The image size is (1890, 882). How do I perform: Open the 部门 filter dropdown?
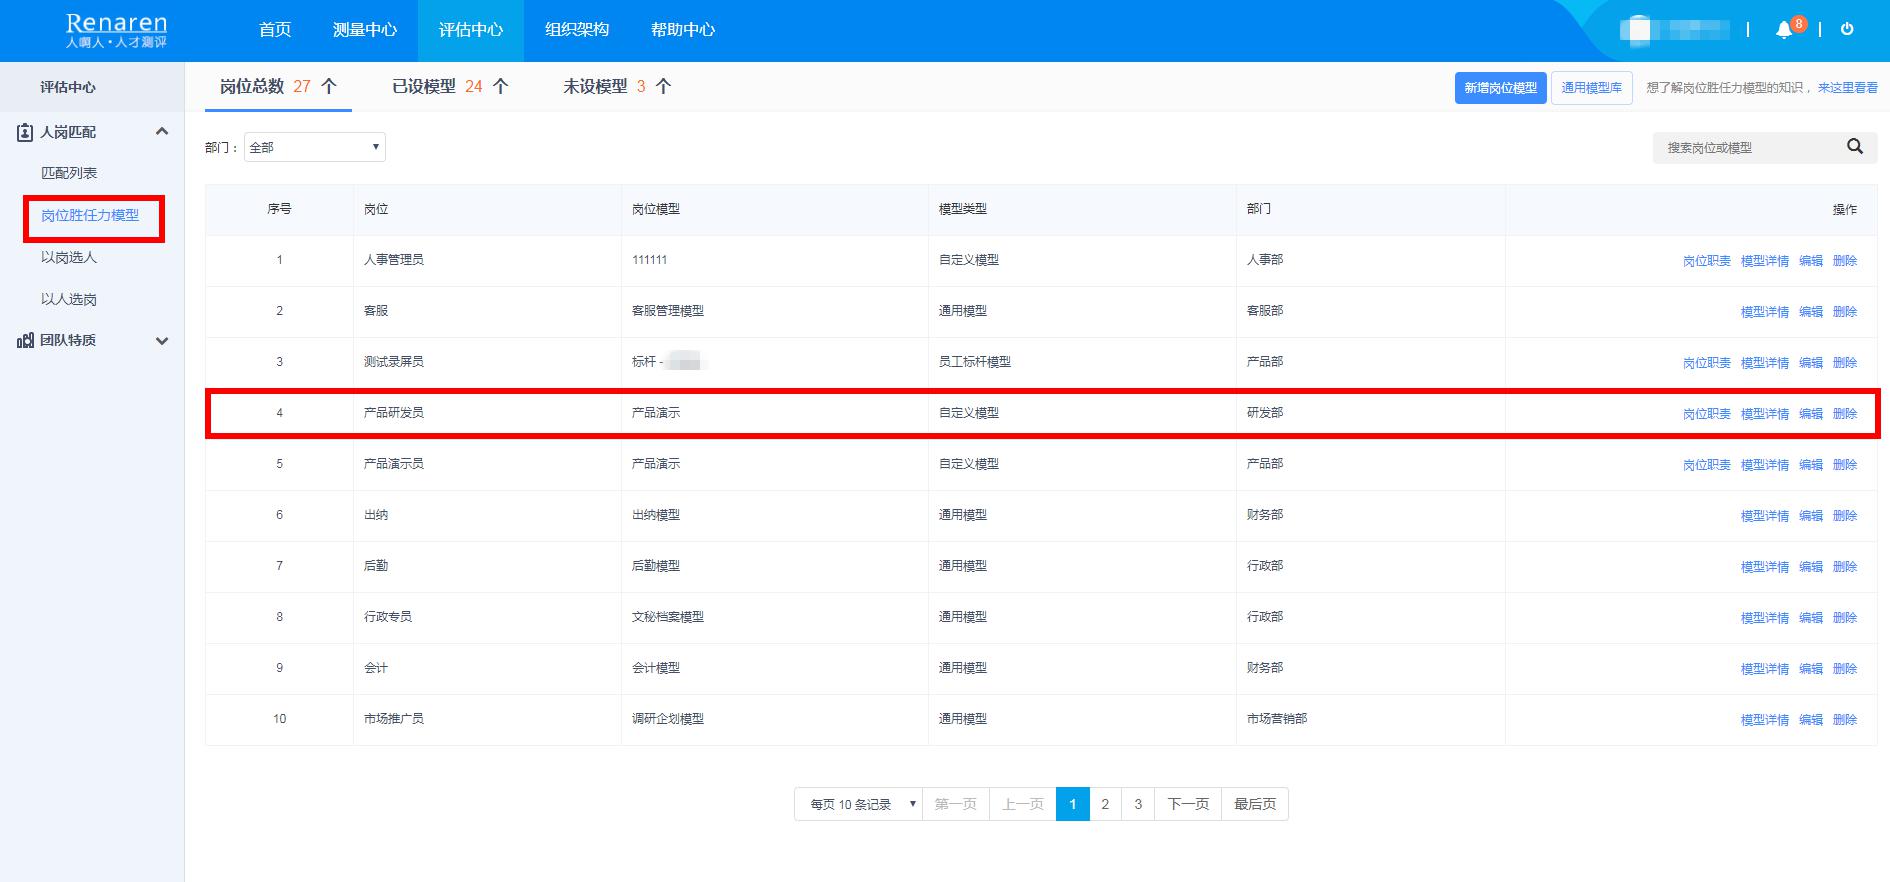pyautogui.click(x=314, y=147)
